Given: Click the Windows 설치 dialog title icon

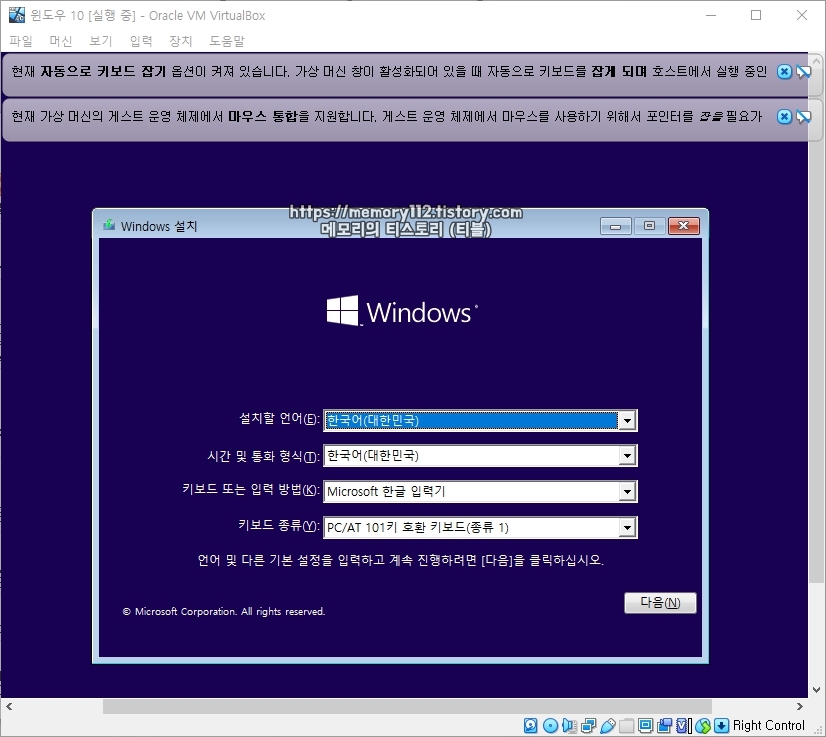Looking at the screenshot, I should point(109,225).
